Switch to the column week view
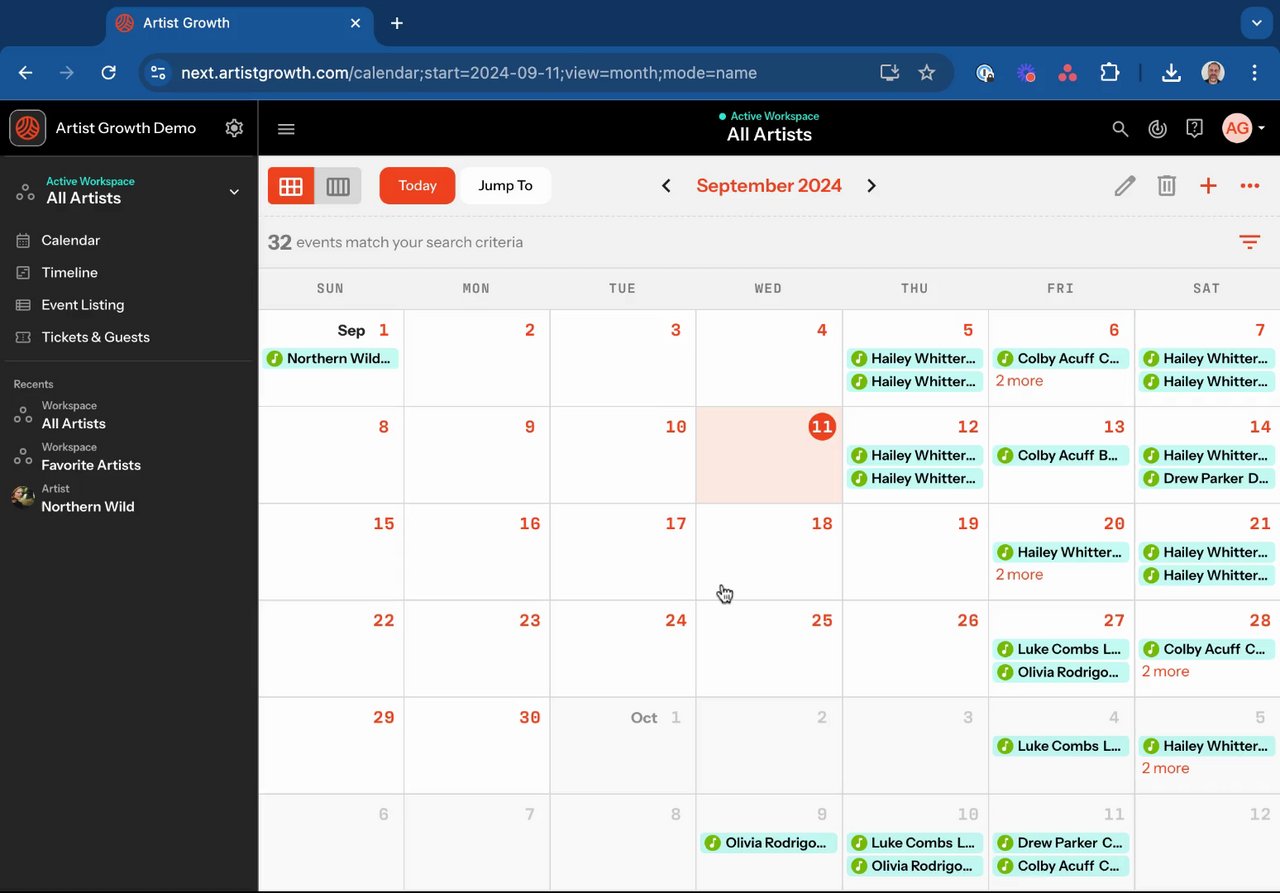1280x893 pixels. click(x=338, y=186)
